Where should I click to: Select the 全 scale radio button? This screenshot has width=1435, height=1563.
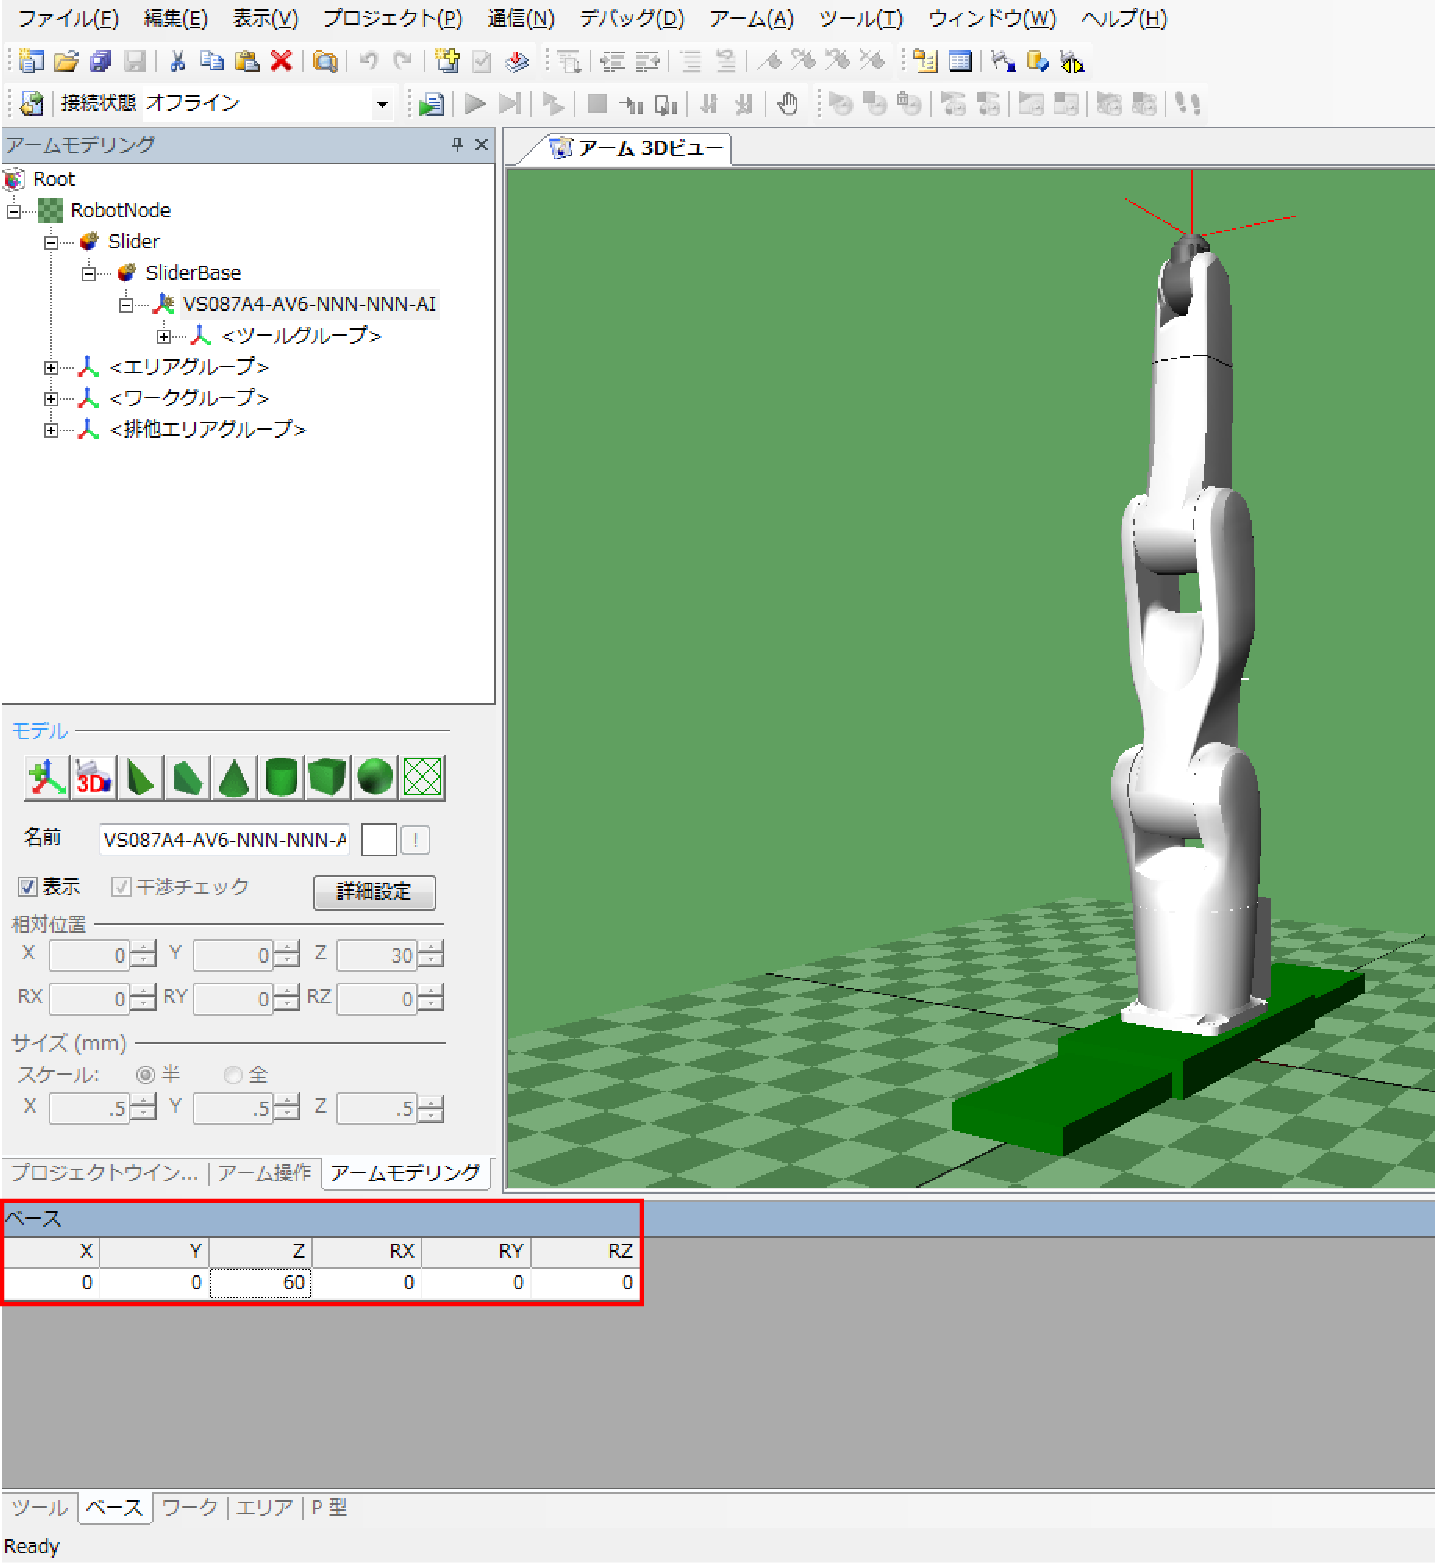click(x=234, y=1075)
